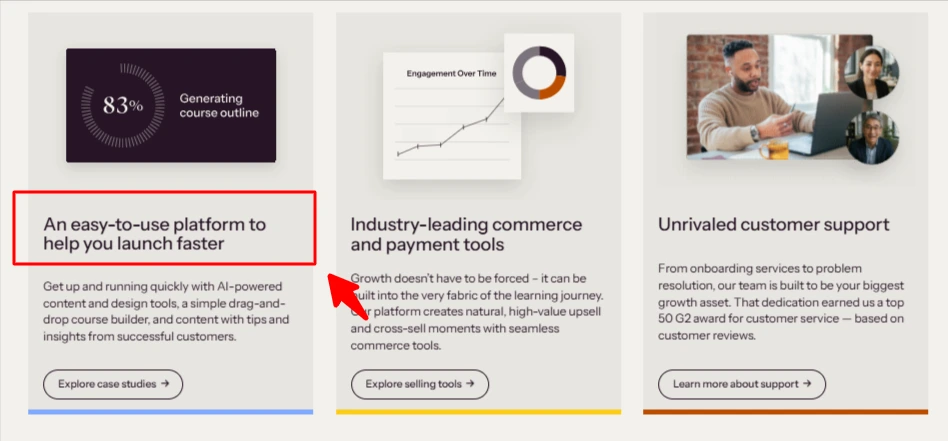
Task: Click the blue accent bar under first card
Action: coord(170,412)
